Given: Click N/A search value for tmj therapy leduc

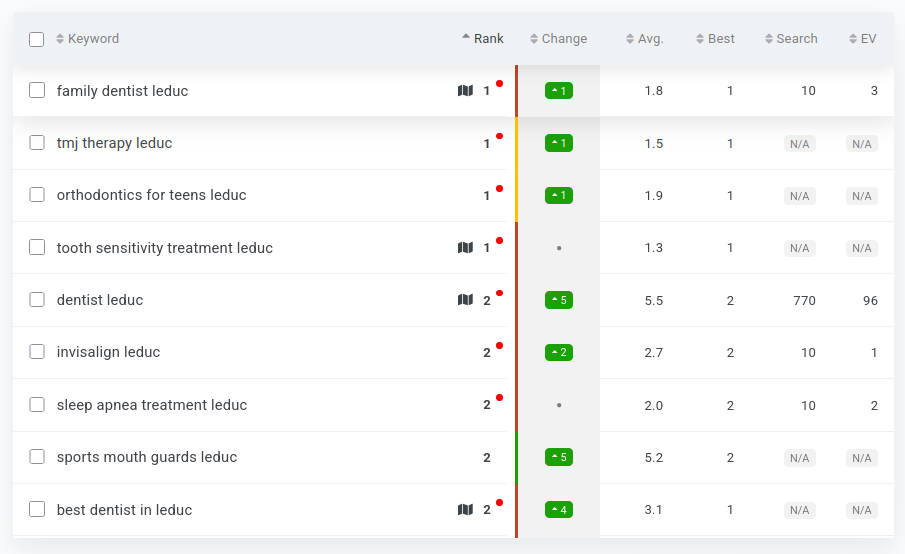Looking at the screenshot, I should [799, 144].
